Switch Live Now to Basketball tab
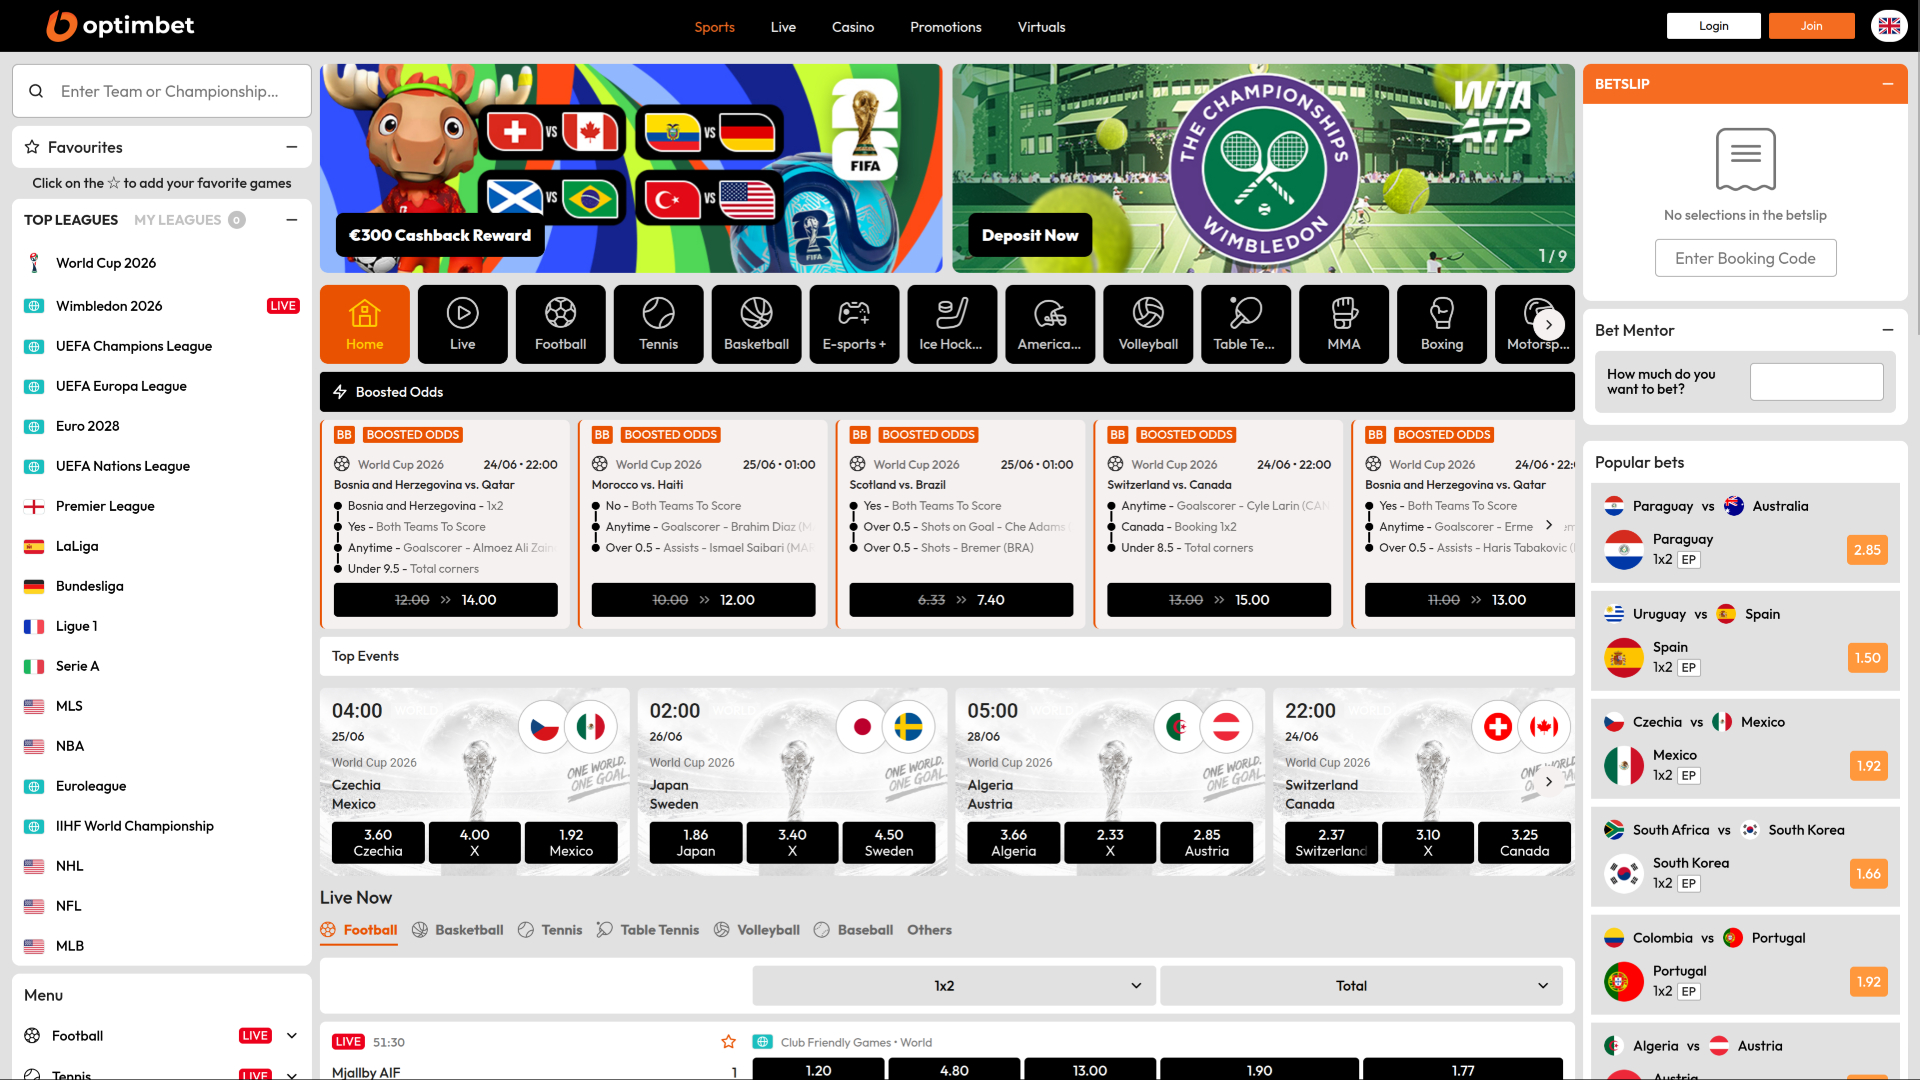This screenshot has height=1080, width=1920. (458, 930)
